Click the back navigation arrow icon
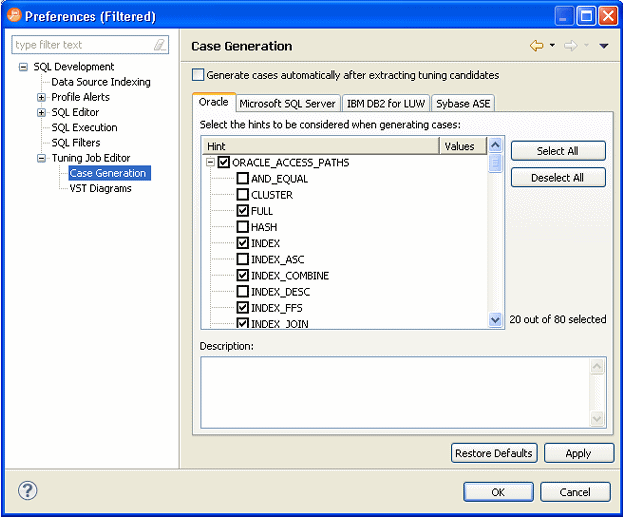 [x=536, y=46]
